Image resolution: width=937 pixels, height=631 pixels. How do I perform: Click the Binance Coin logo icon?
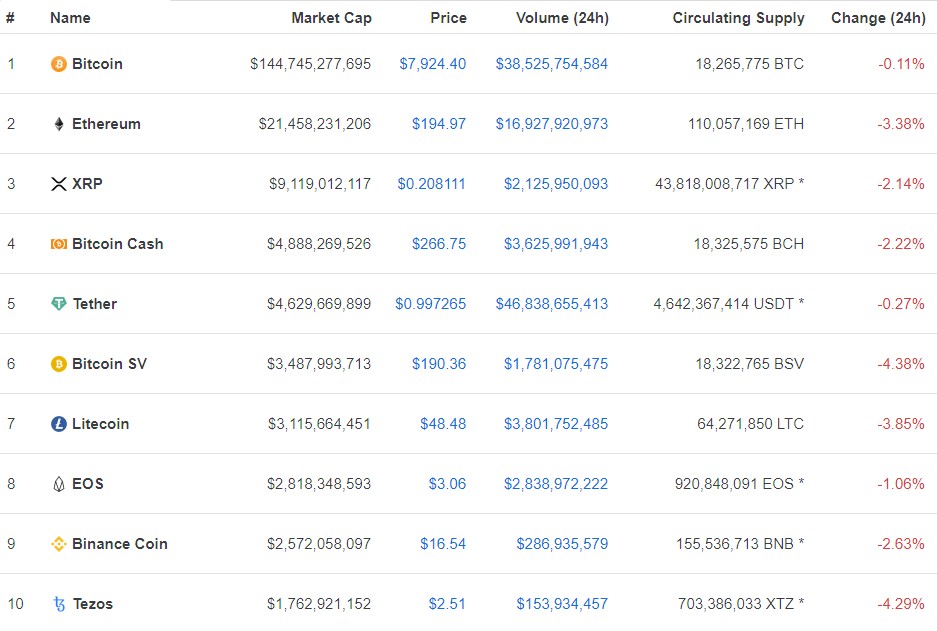[x=59, y=544]
